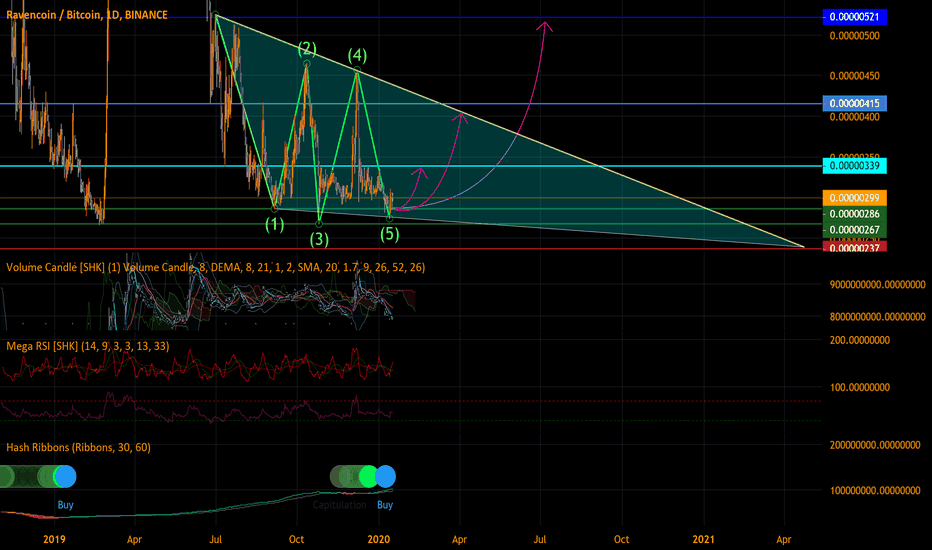Click wave label (1) on the chart
932x550 pixels.
pos(275,224)
